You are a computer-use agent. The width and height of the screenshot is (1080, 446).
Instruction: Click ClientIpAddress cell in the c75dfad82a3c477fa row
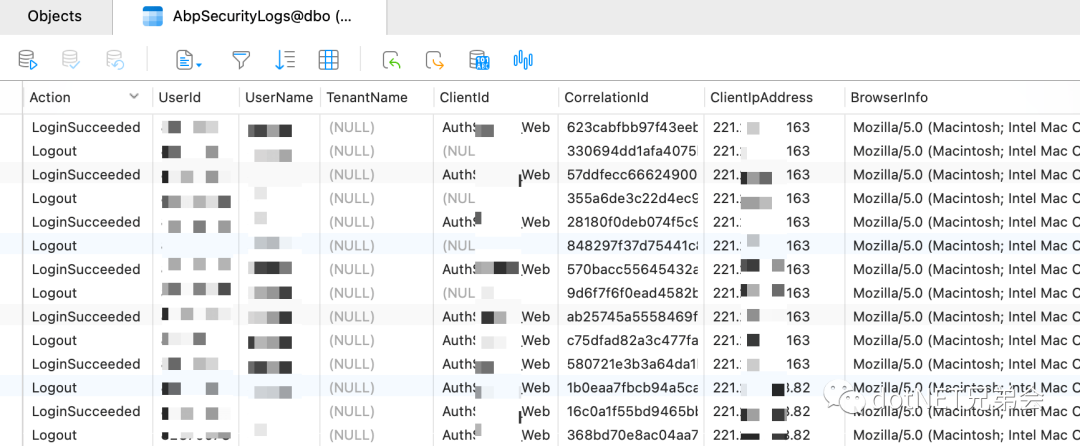pyautogui.click(x=761, y=340)
